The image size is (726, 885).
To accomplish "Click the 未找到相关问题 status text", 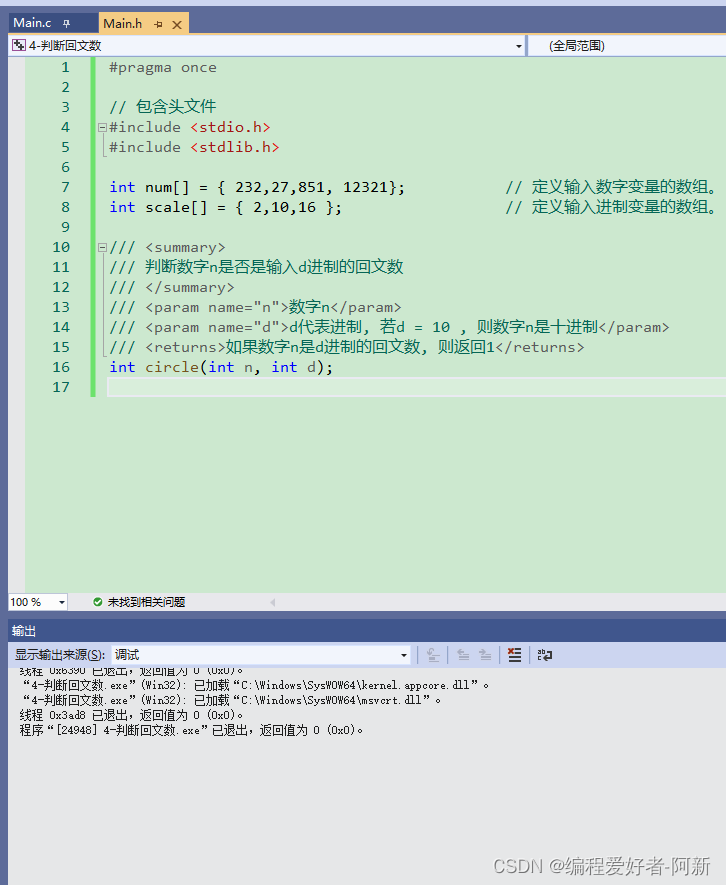I will [x=146, y=602].
